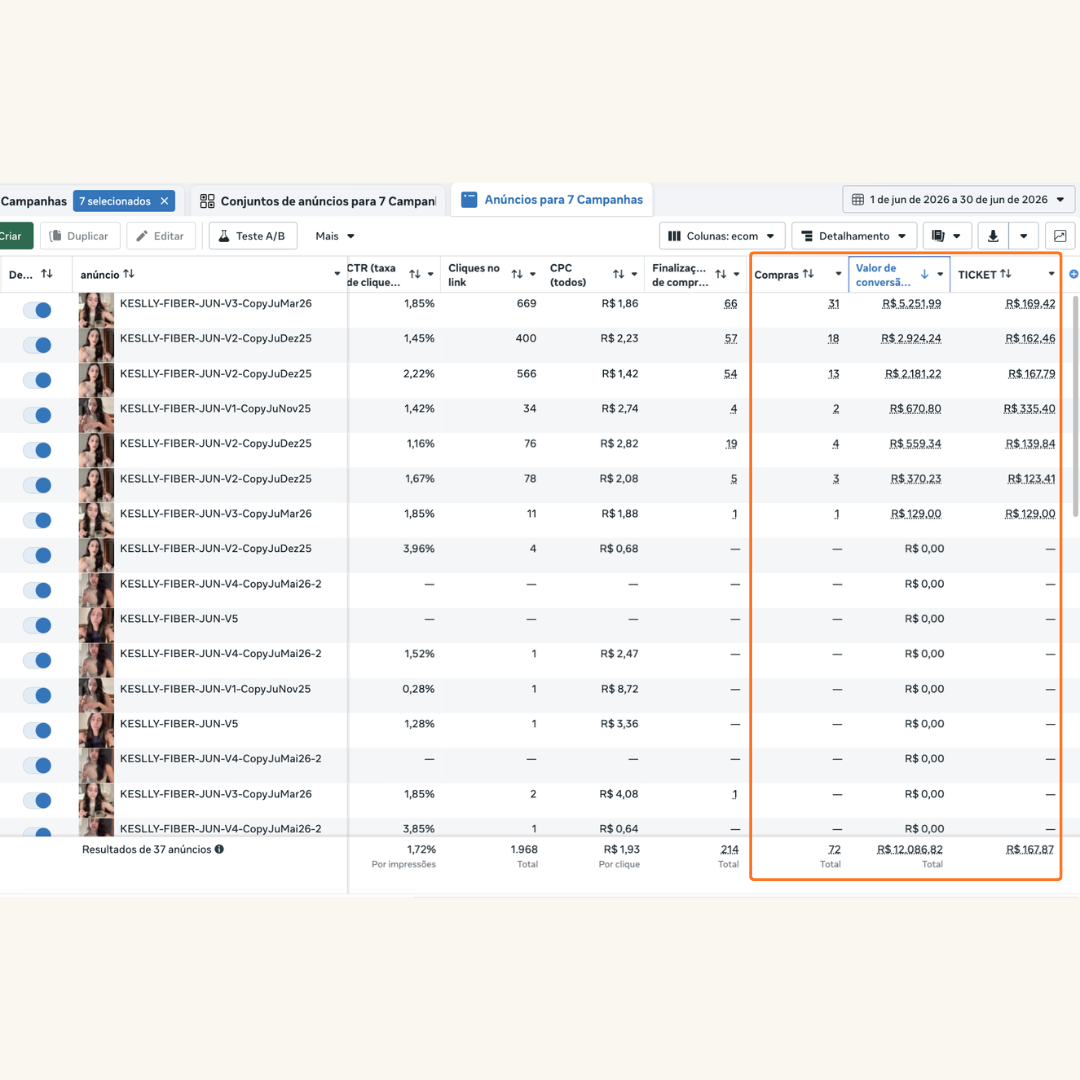Image resolution: width=1080 pixels, height=1080 pixels.
Task: Add a column with the blue plus icon
Action: 1073,274
